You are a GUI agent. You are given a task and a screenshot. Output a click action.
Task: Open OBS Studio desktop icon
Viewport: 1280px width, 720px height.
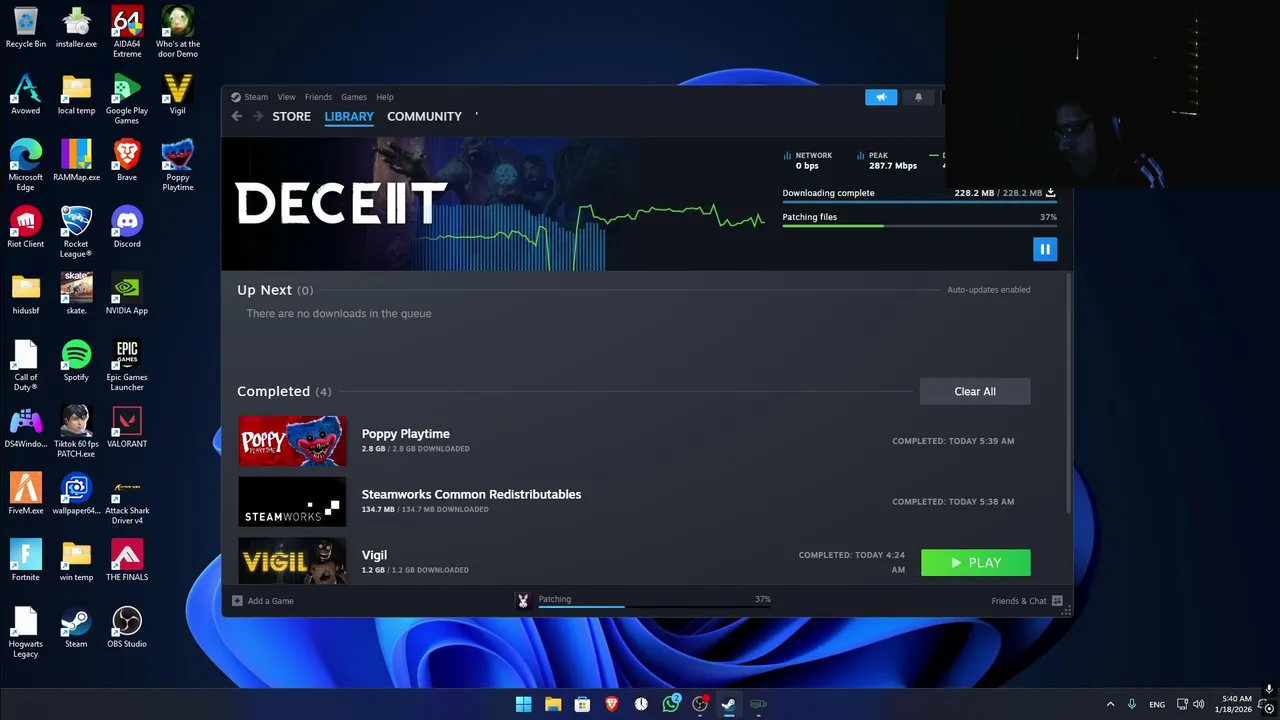pyautogui.click(x=127, y=628)
